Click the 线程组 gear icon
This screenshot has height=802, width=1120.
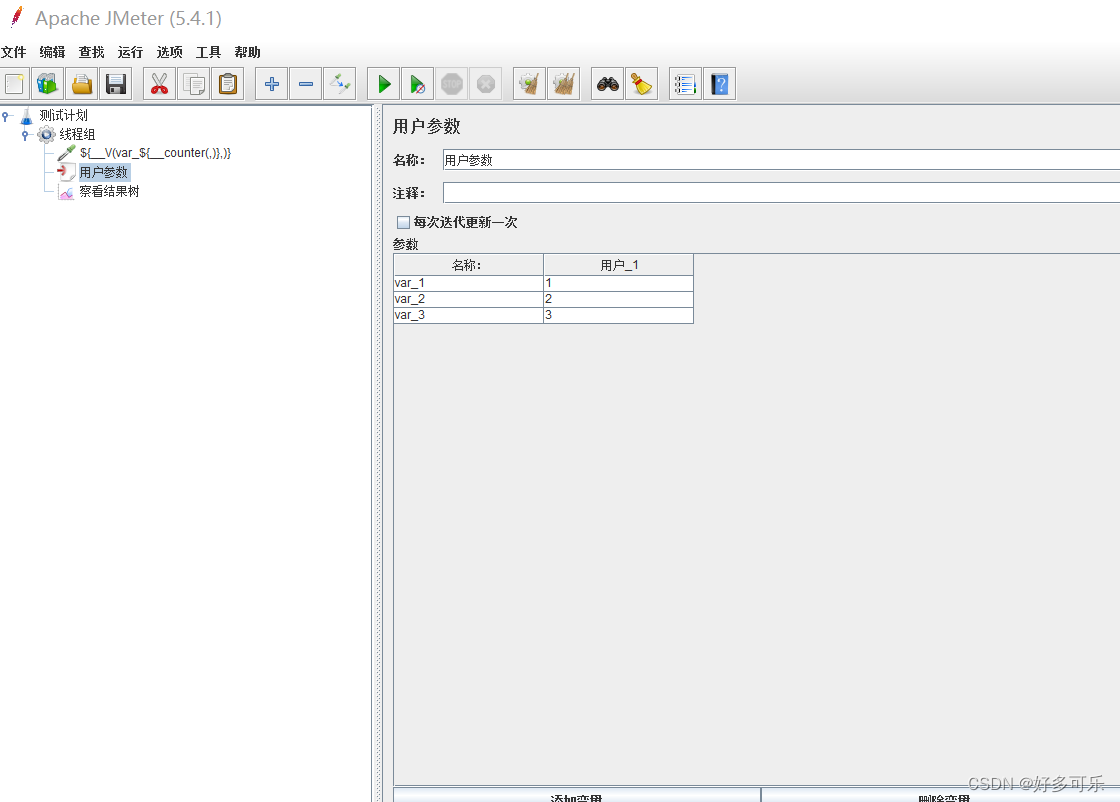pos(46,134)
